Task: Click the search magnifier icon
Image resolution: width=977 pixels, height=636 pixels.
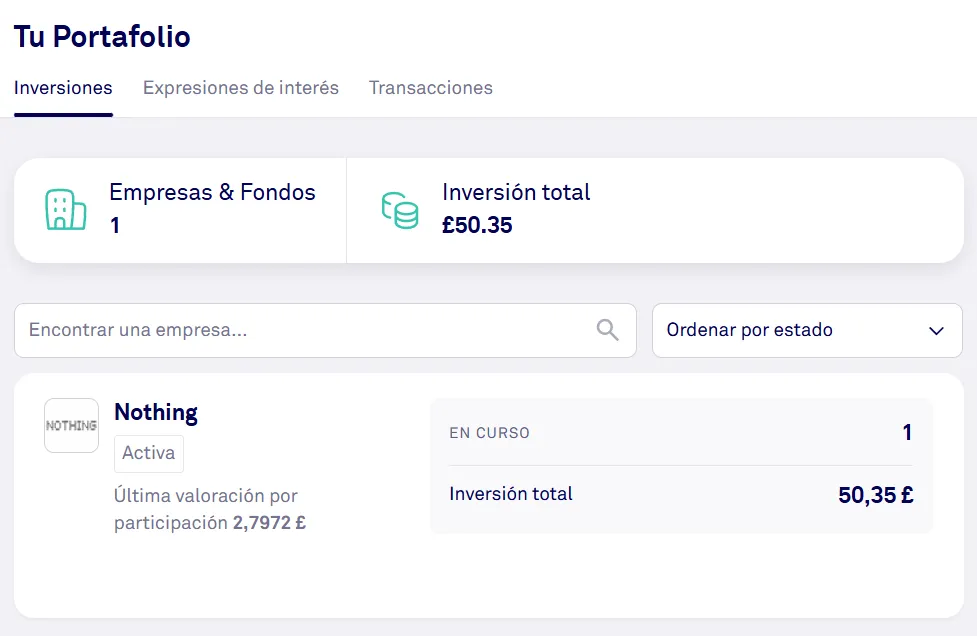Action: click(606, 330)
